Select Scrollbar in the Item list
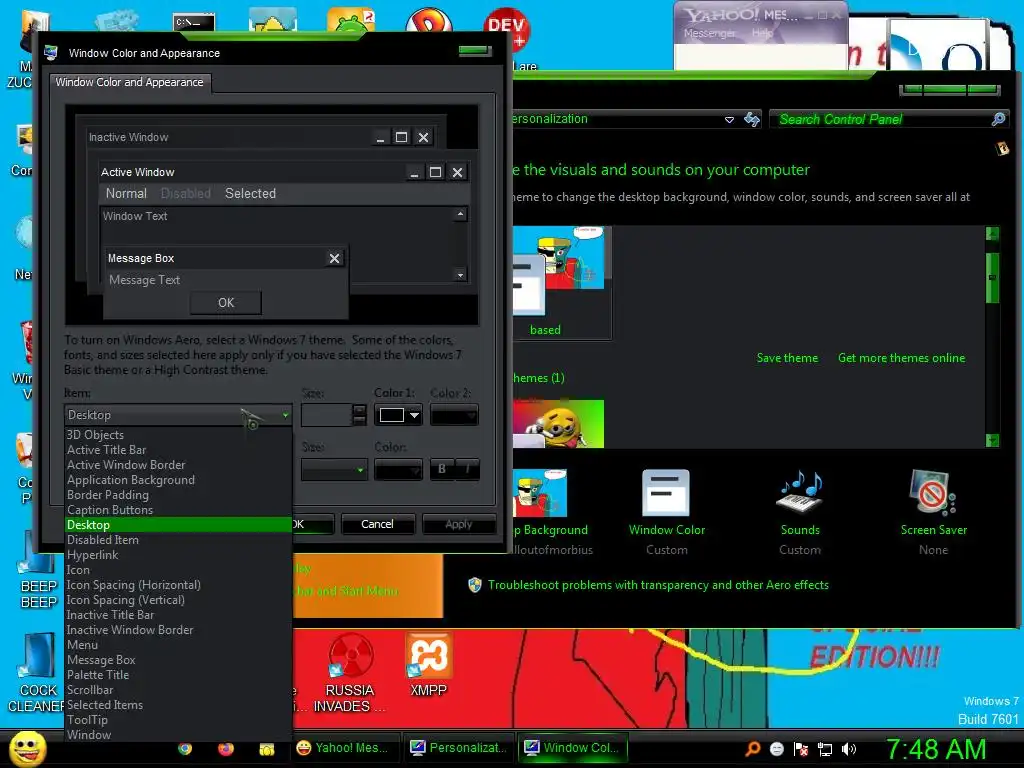 [x=178, y=690]
